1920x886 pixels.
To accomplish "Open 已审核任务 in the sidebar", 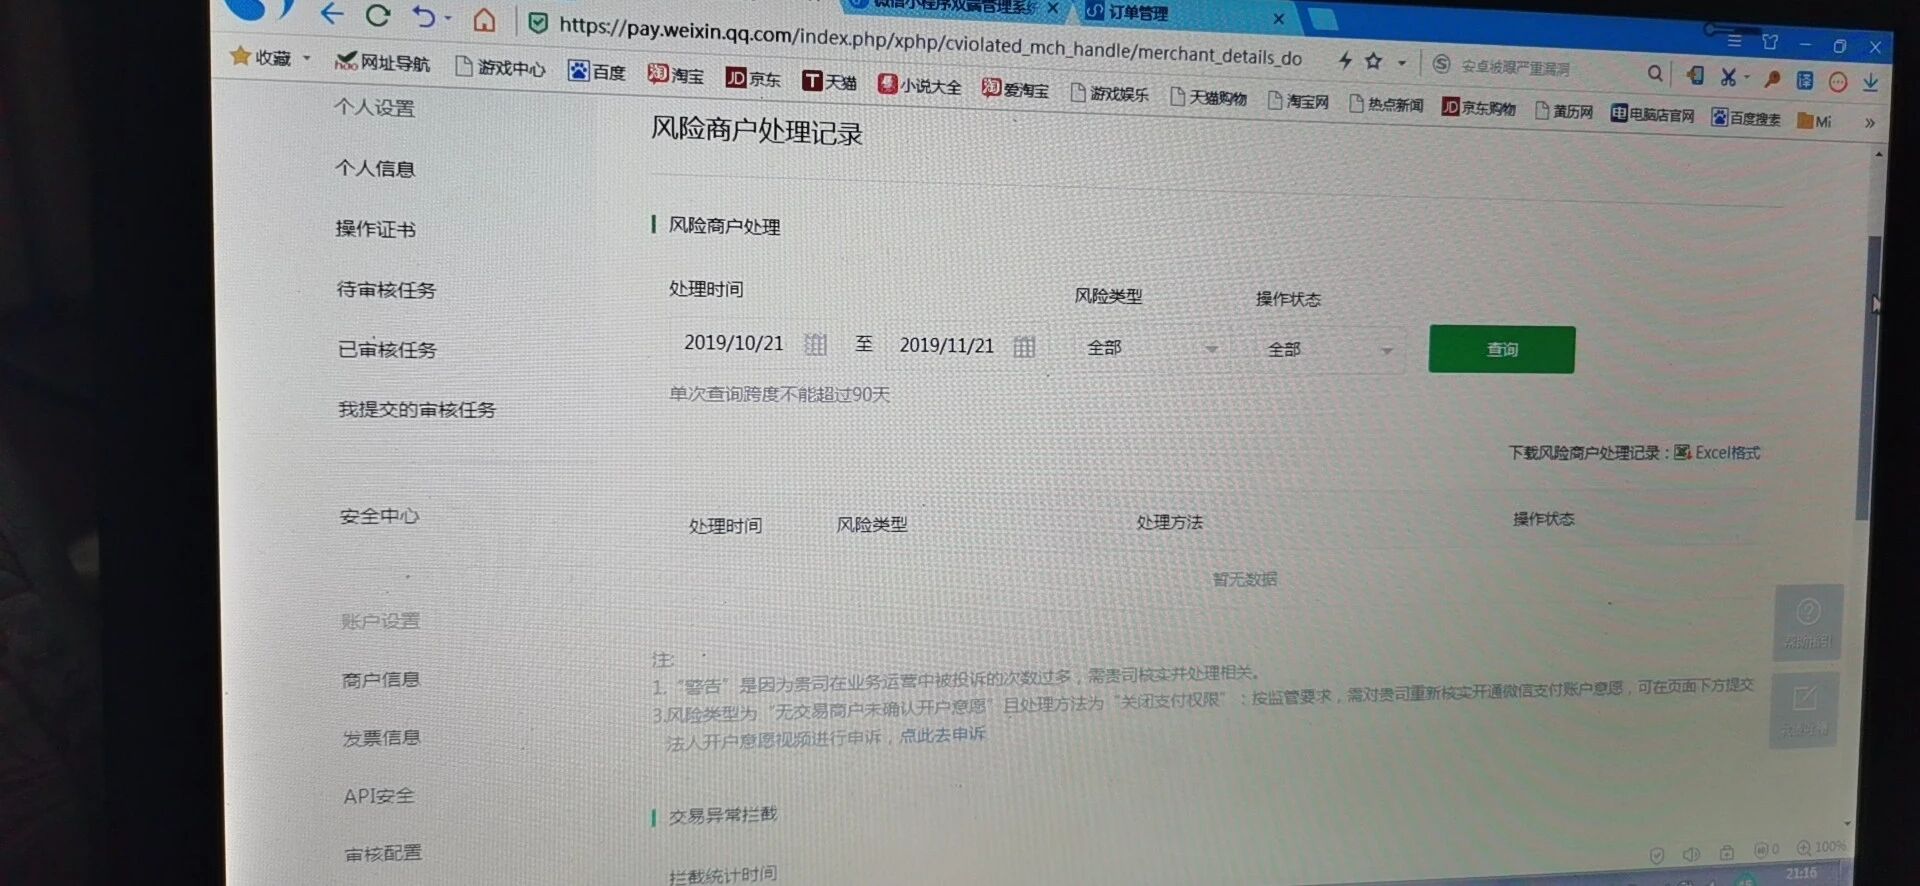I will click(x=387, y=350).
